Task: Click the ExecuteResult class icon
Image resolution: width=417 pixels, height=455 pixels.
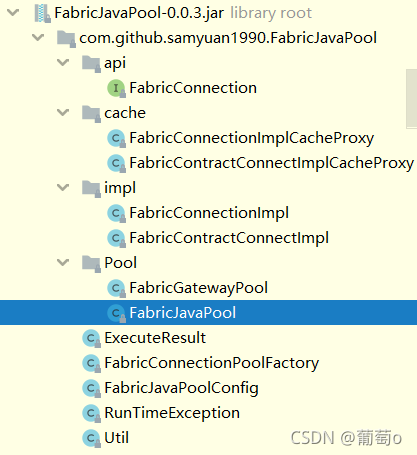Action: [91, 338]
